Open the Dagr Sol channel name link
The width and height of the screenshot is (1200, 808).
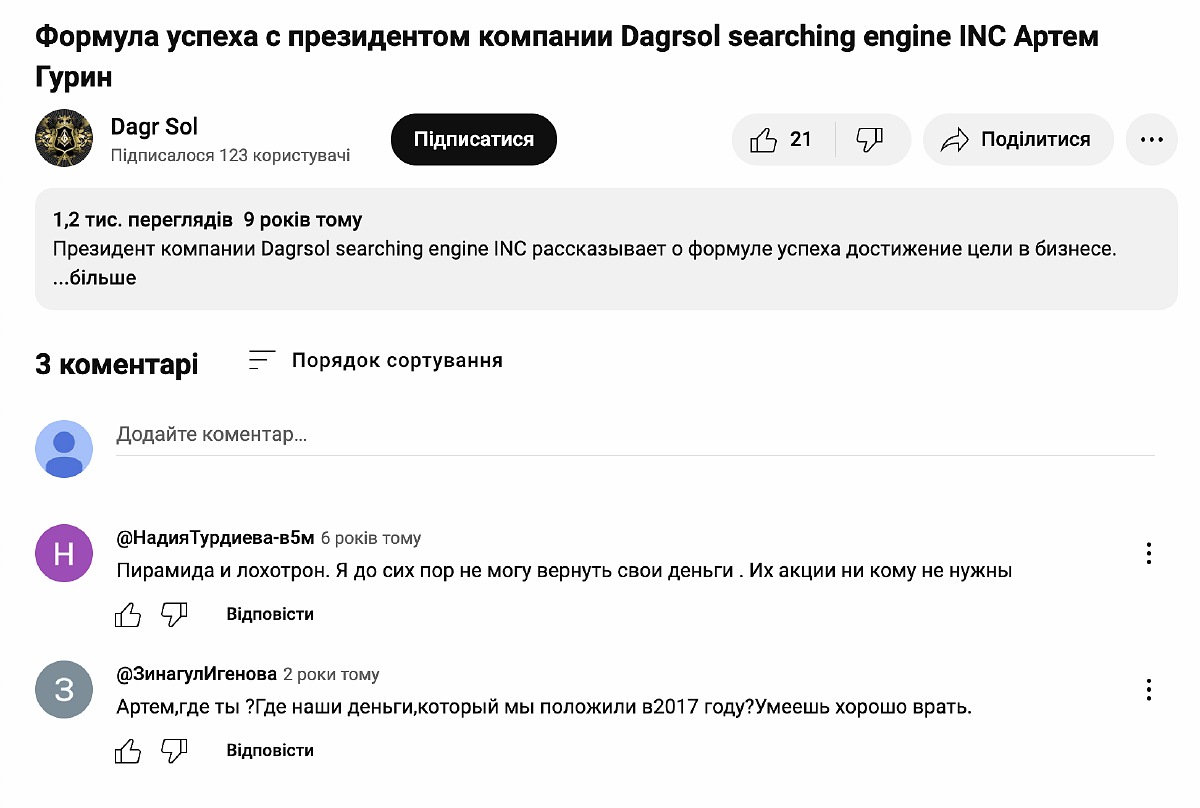click(154, 127)
